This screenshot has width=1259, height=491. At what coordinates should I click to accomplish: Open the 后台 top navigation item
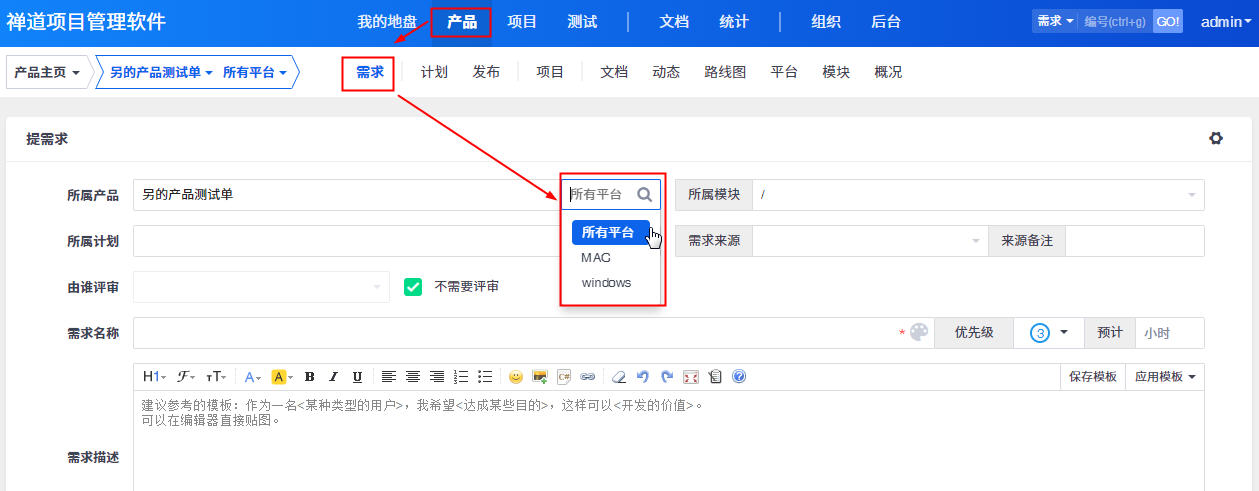(x=886, y=21)
